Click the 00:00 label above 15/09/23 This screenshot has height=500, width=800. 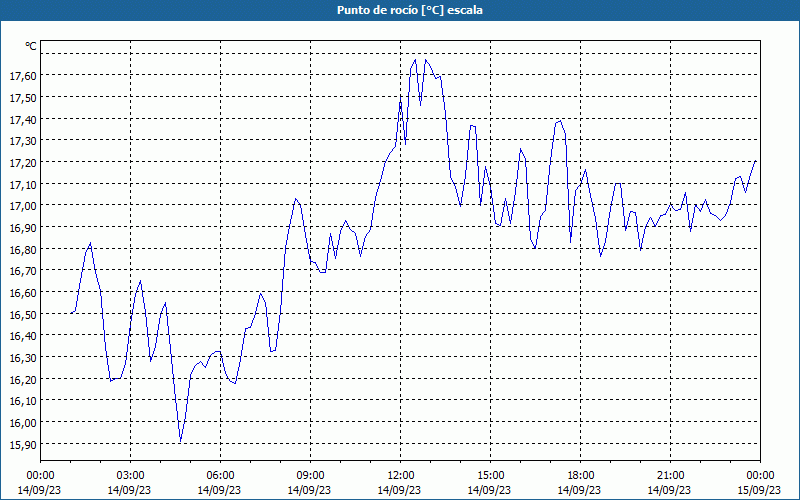pyautogui.click(x=760, y=476)
